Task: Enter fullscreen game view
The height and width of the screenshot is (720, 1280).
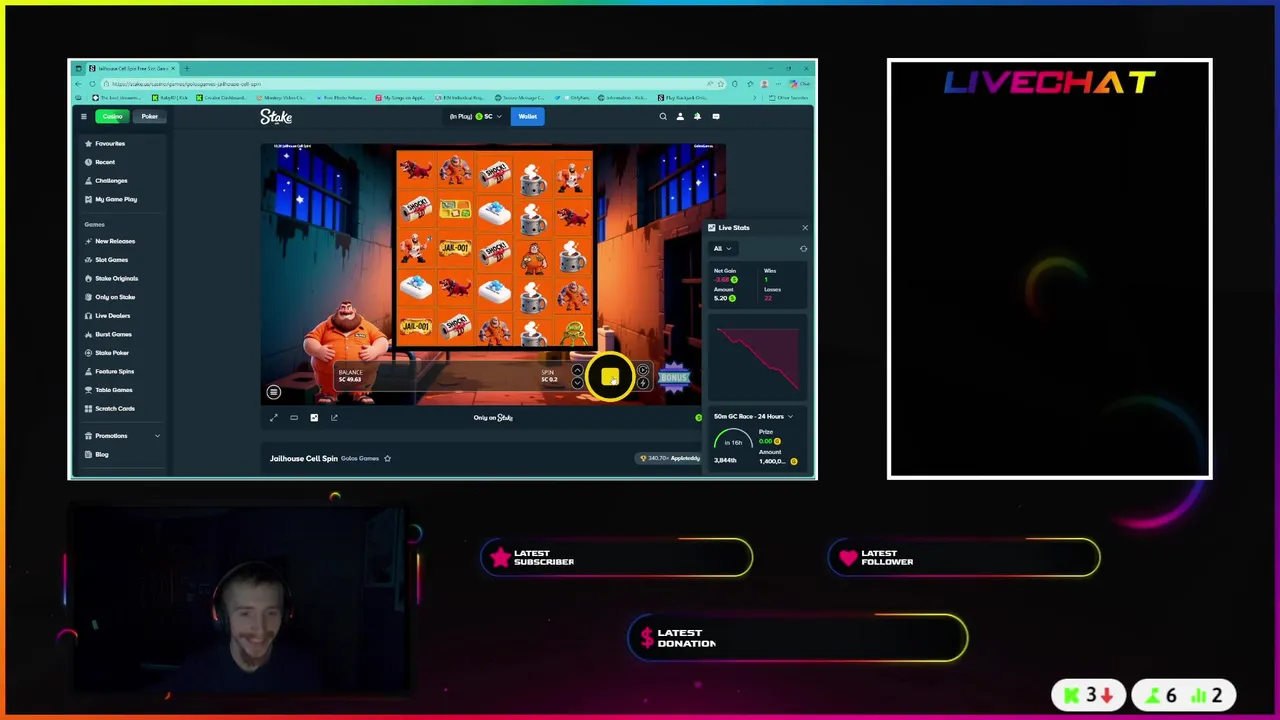Action: pyautogui.click(x=274, y=418)
